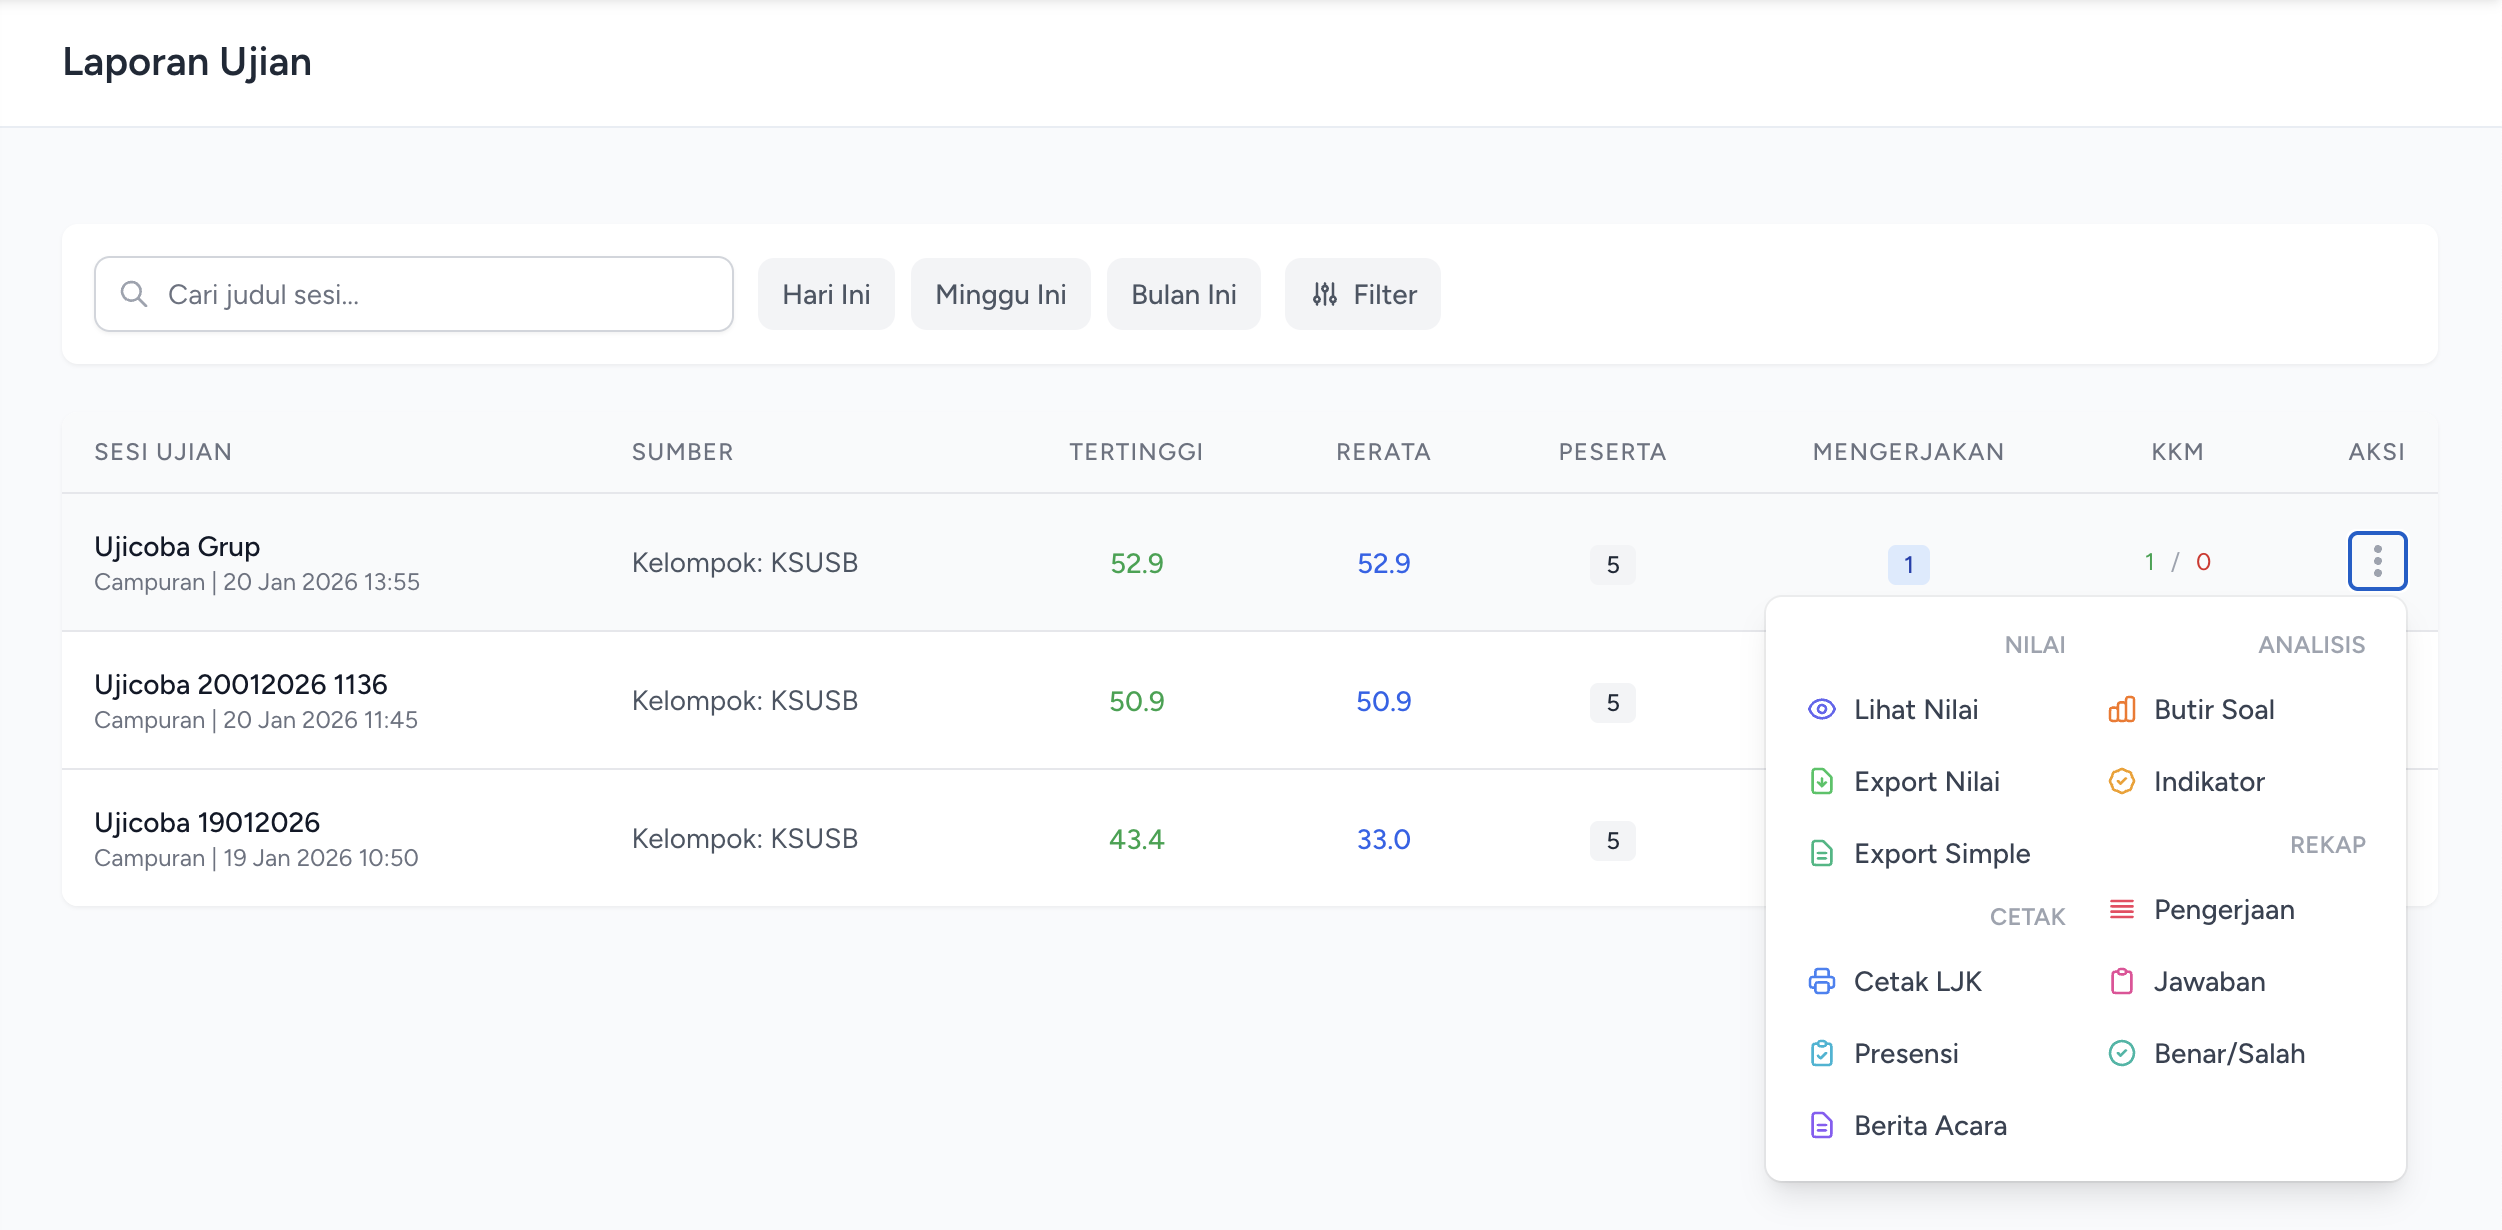
Task: Select Berita Acara from the action menu
Action: (1930, 1126)
